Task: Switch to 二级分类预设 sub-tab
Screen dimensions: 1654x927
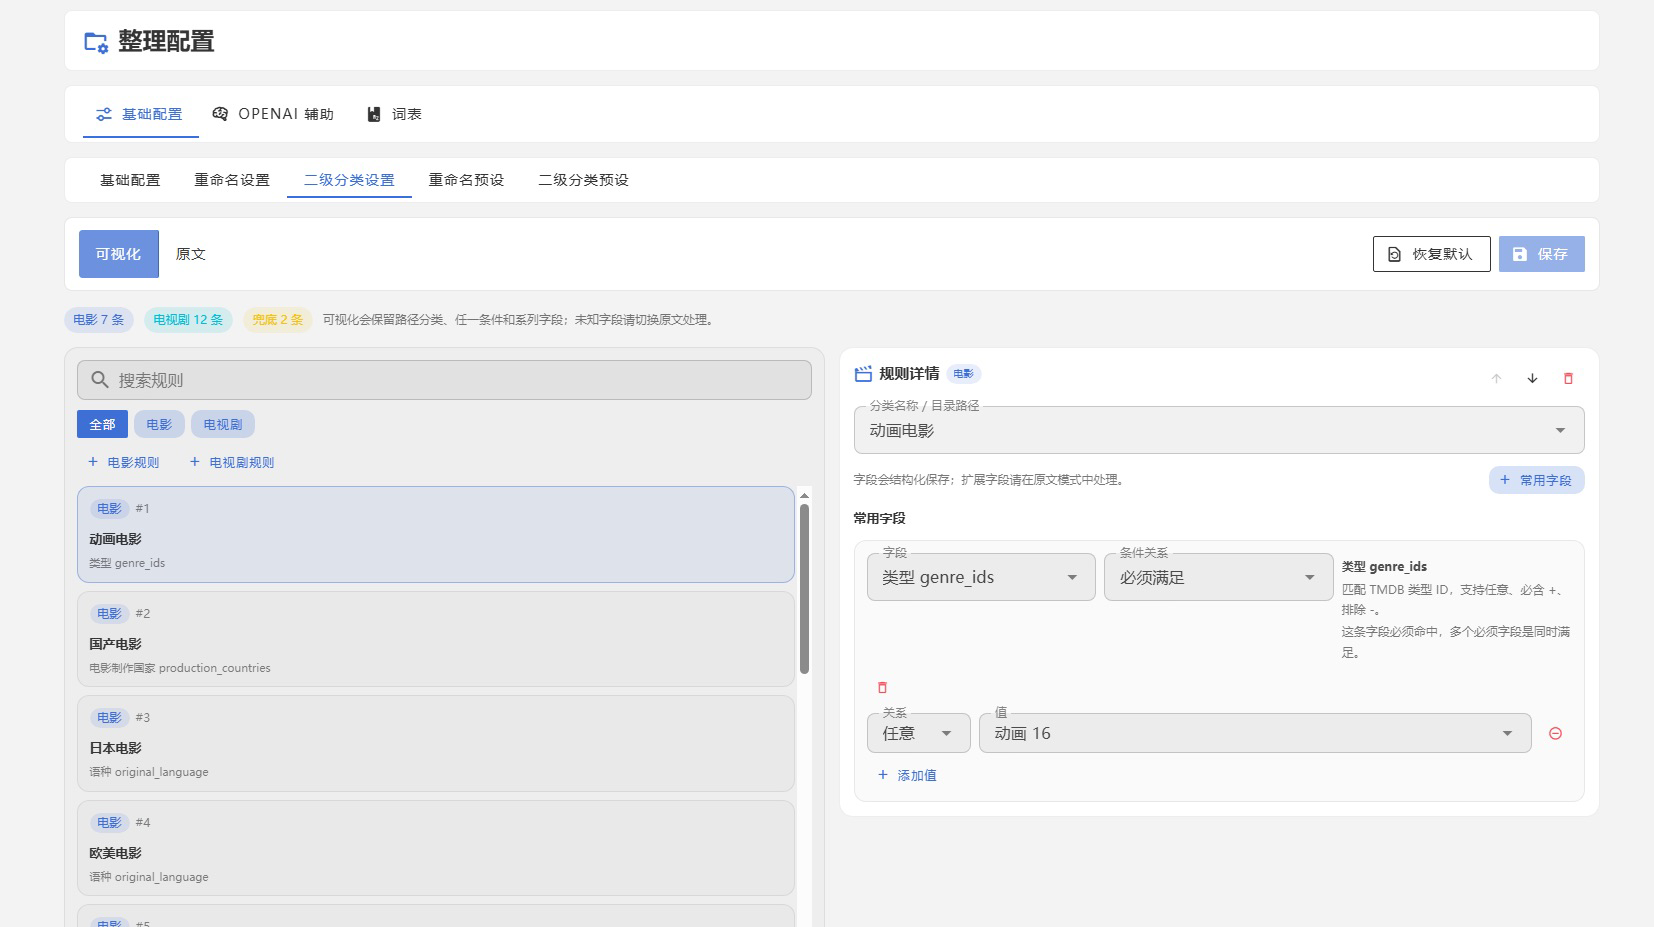Action: (x=583, y=180)
